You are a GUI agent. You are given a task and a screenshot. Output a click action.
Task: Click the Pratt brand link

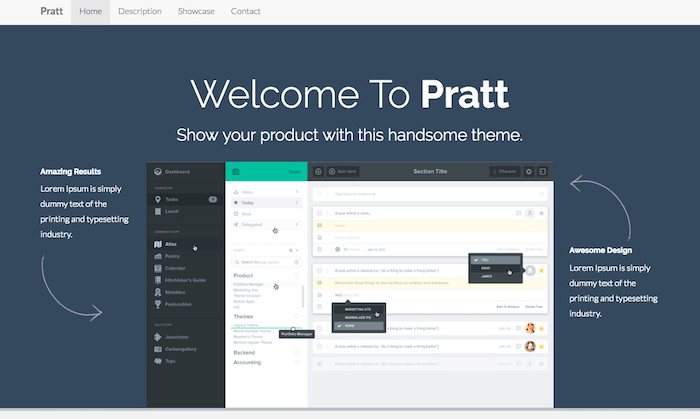coord(51,11)
